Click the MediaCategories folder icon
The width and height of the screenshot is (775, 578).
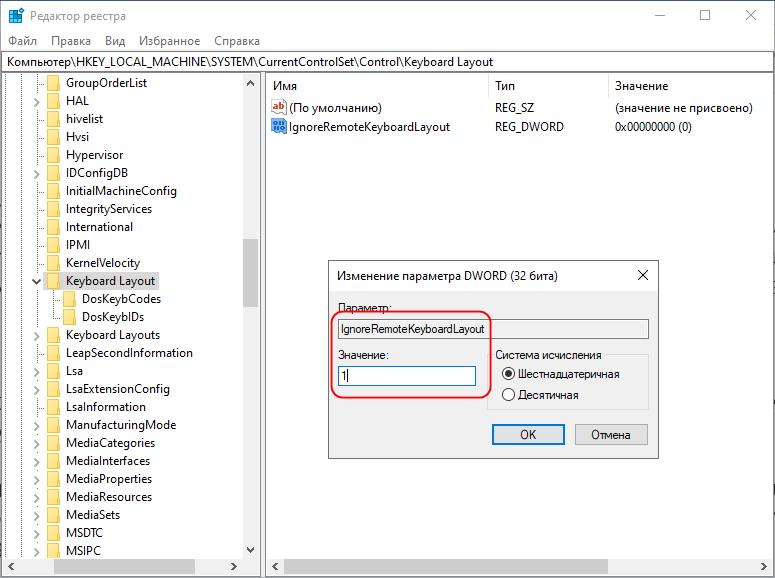click(x=54, y=443)
